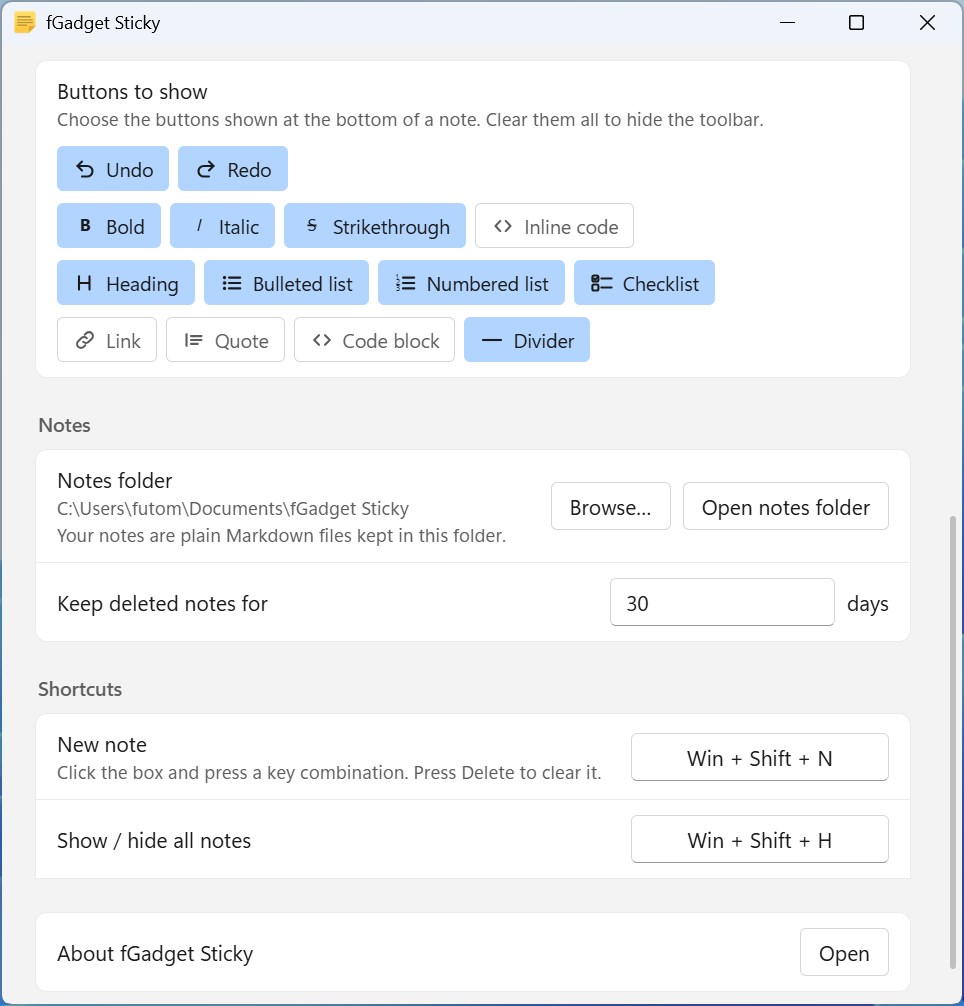Toggle the Bulleted list button chip
This screenshot has height=1006, width=964.
tap(286, 283)
